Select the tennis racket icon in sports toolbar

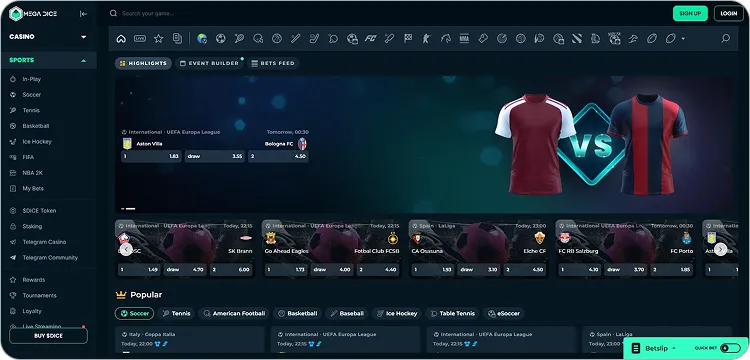(x=239, y=39)
